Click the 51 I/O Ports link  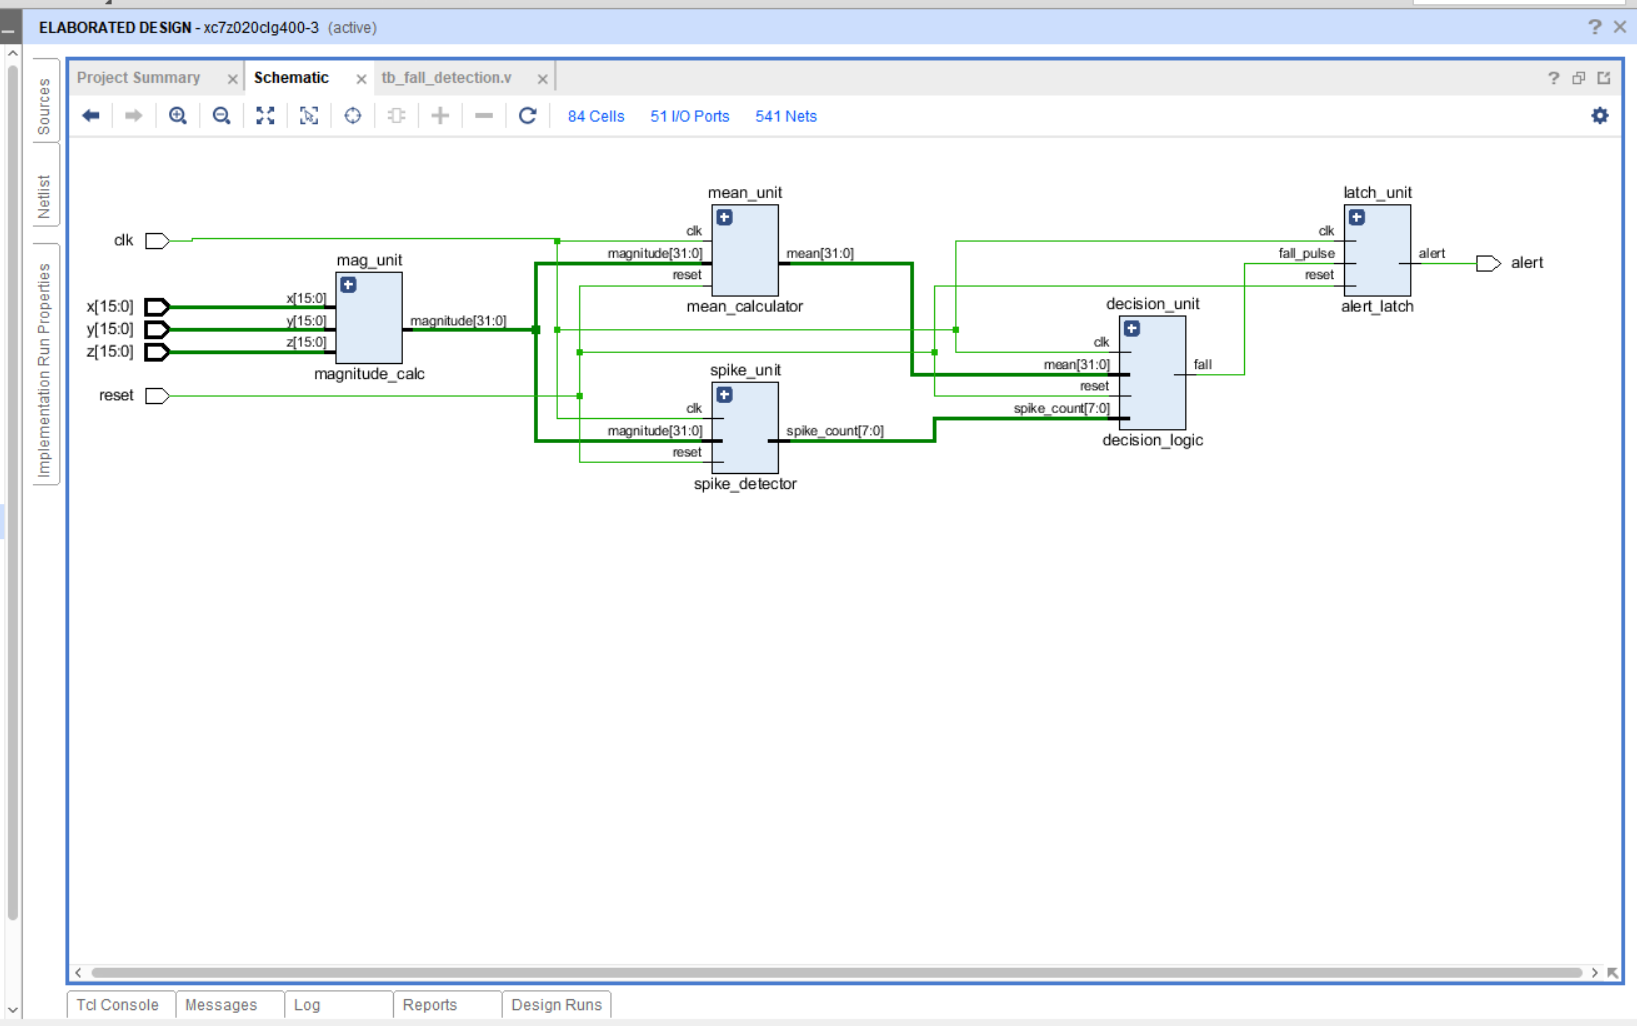(690, 116)
